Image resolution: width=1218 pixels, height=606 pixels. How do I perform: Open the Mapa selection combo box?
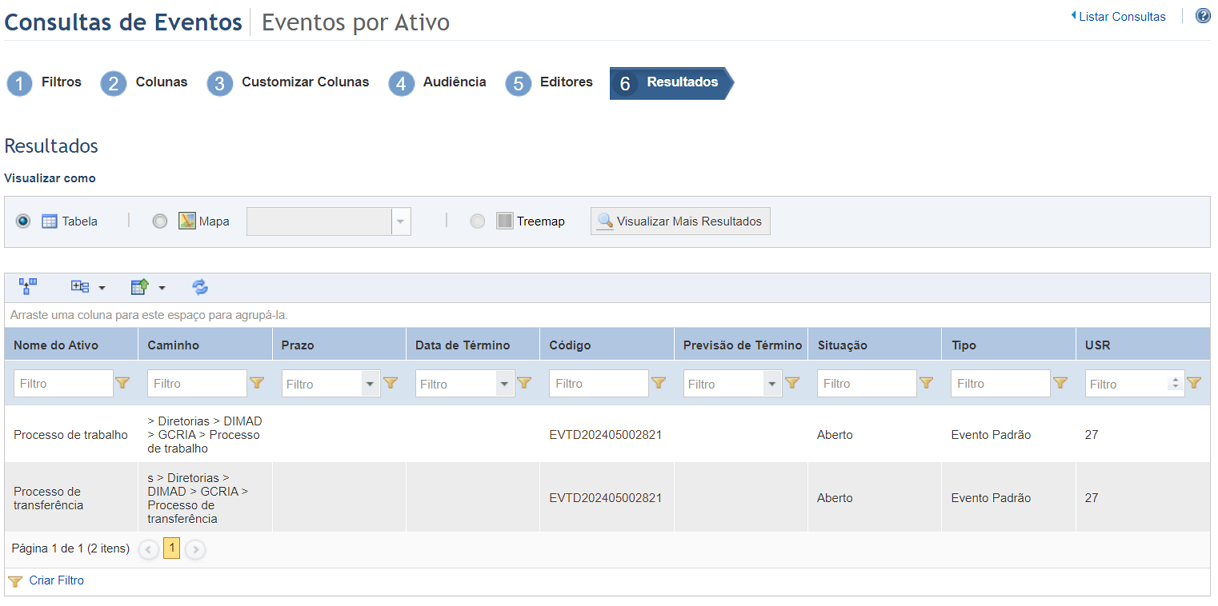click(x=329, y=221)
